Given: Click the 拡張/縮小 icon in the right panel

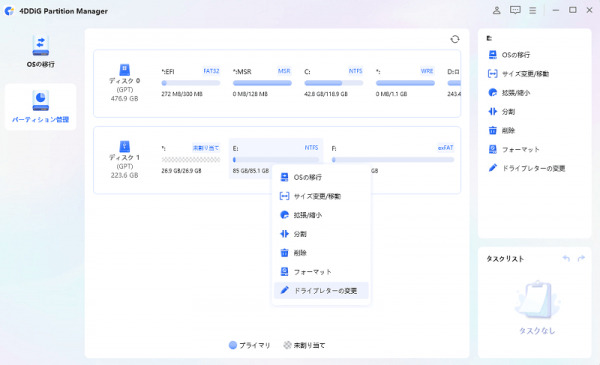Looking at the screenshot, I should tap(492, 93).
